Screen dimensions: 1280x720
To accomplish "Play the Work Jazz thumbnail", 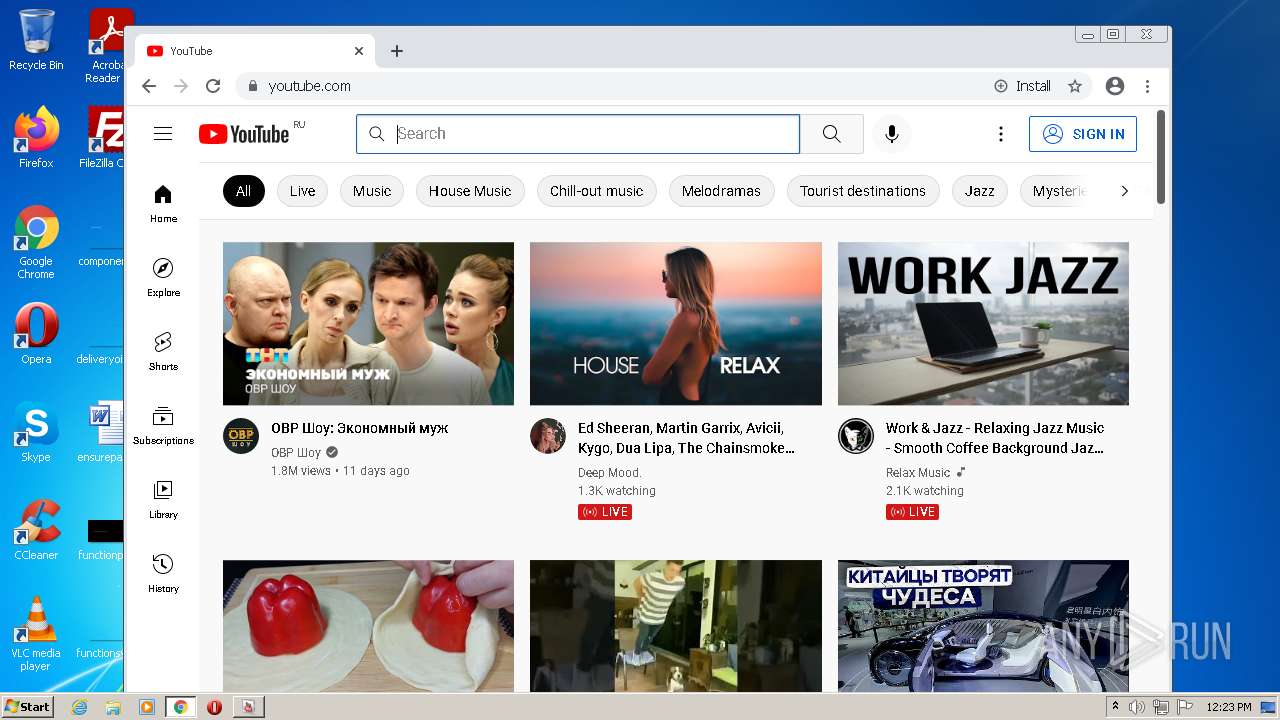I will coord(983,323).
